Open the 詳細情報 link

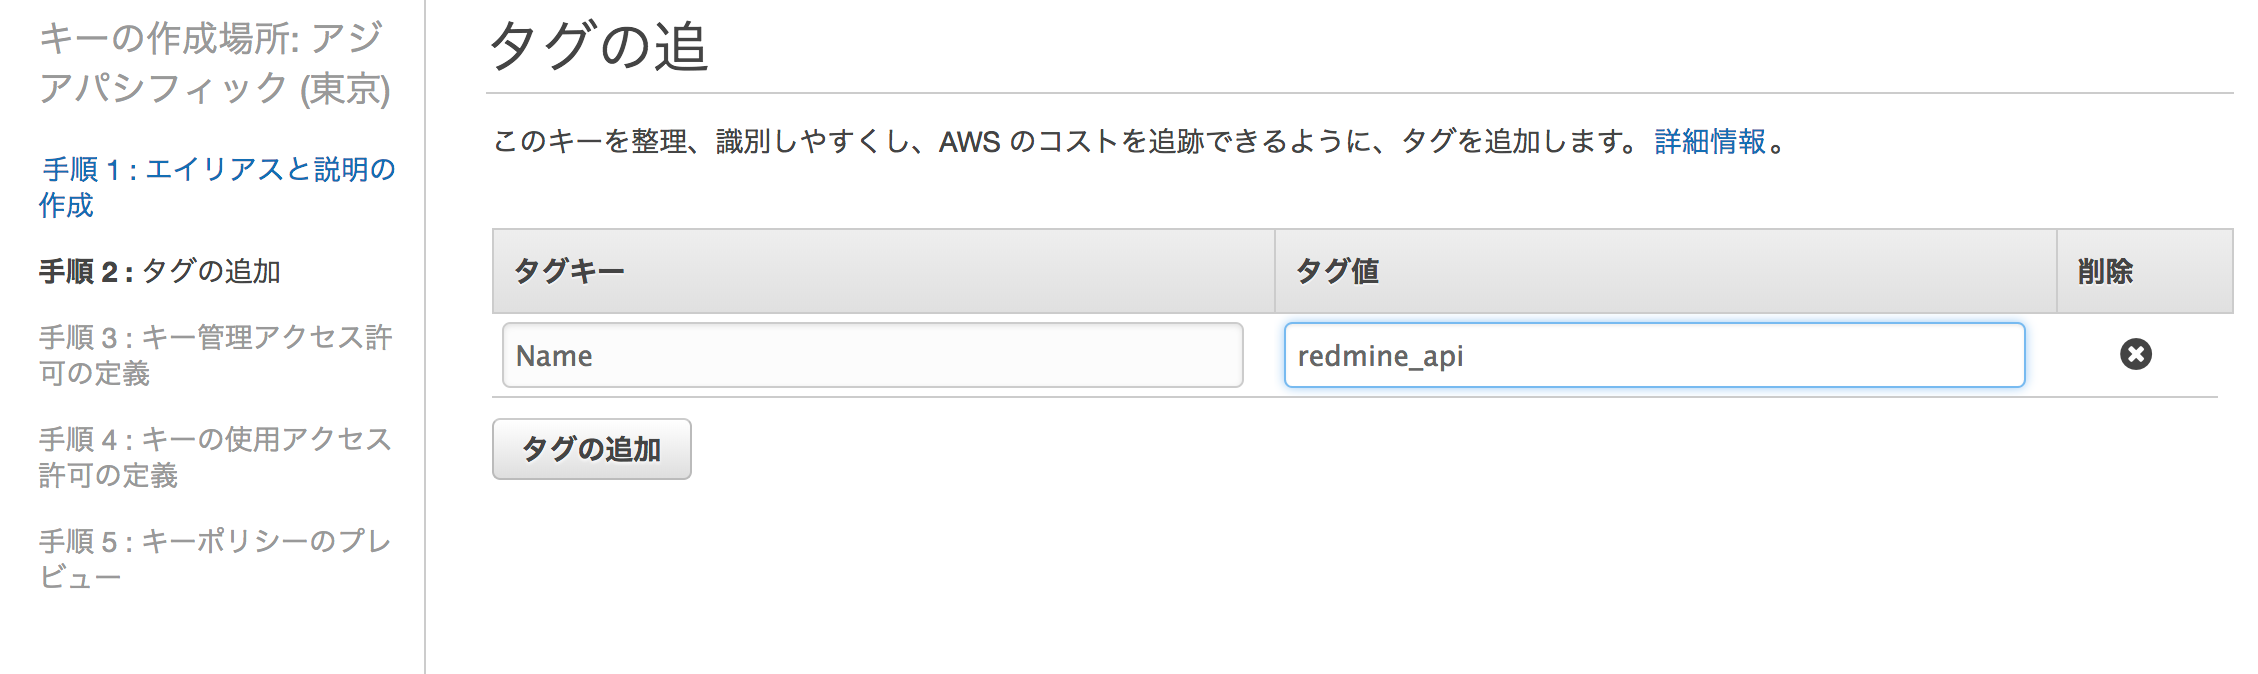coord(1710,141)
